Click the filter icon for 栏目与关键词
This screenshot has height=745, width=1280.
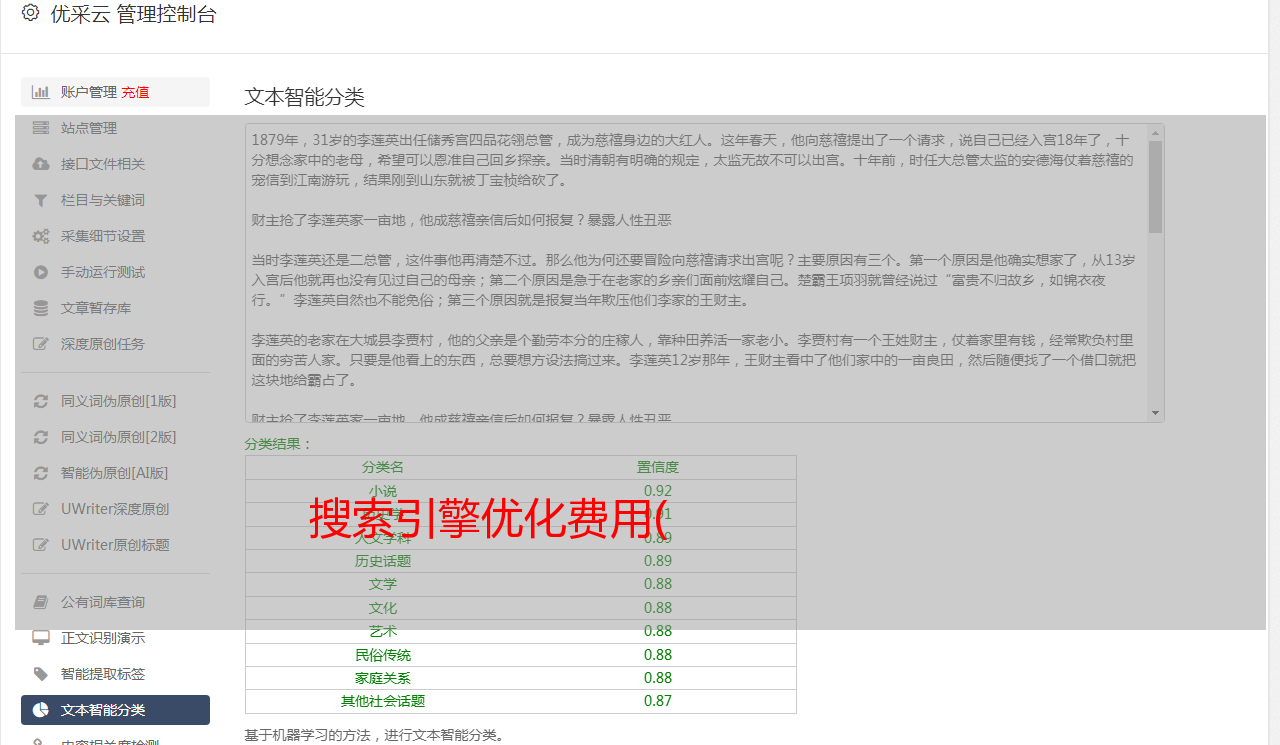[40, 200]
